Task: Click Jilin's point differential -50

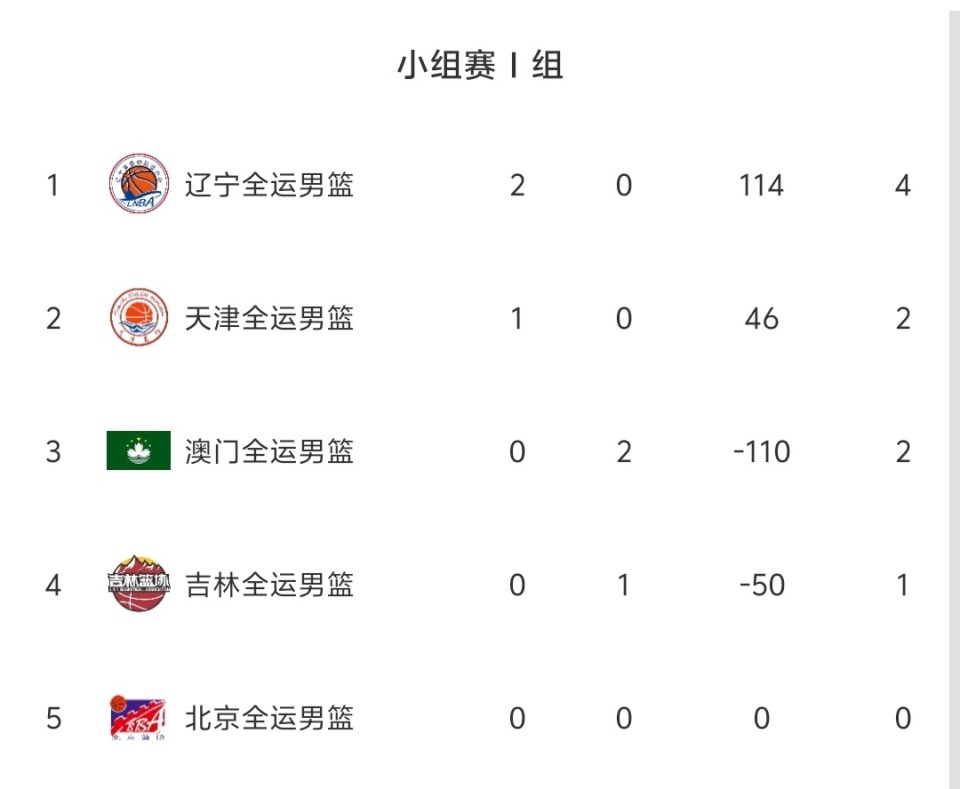Action: pos(761,584)
